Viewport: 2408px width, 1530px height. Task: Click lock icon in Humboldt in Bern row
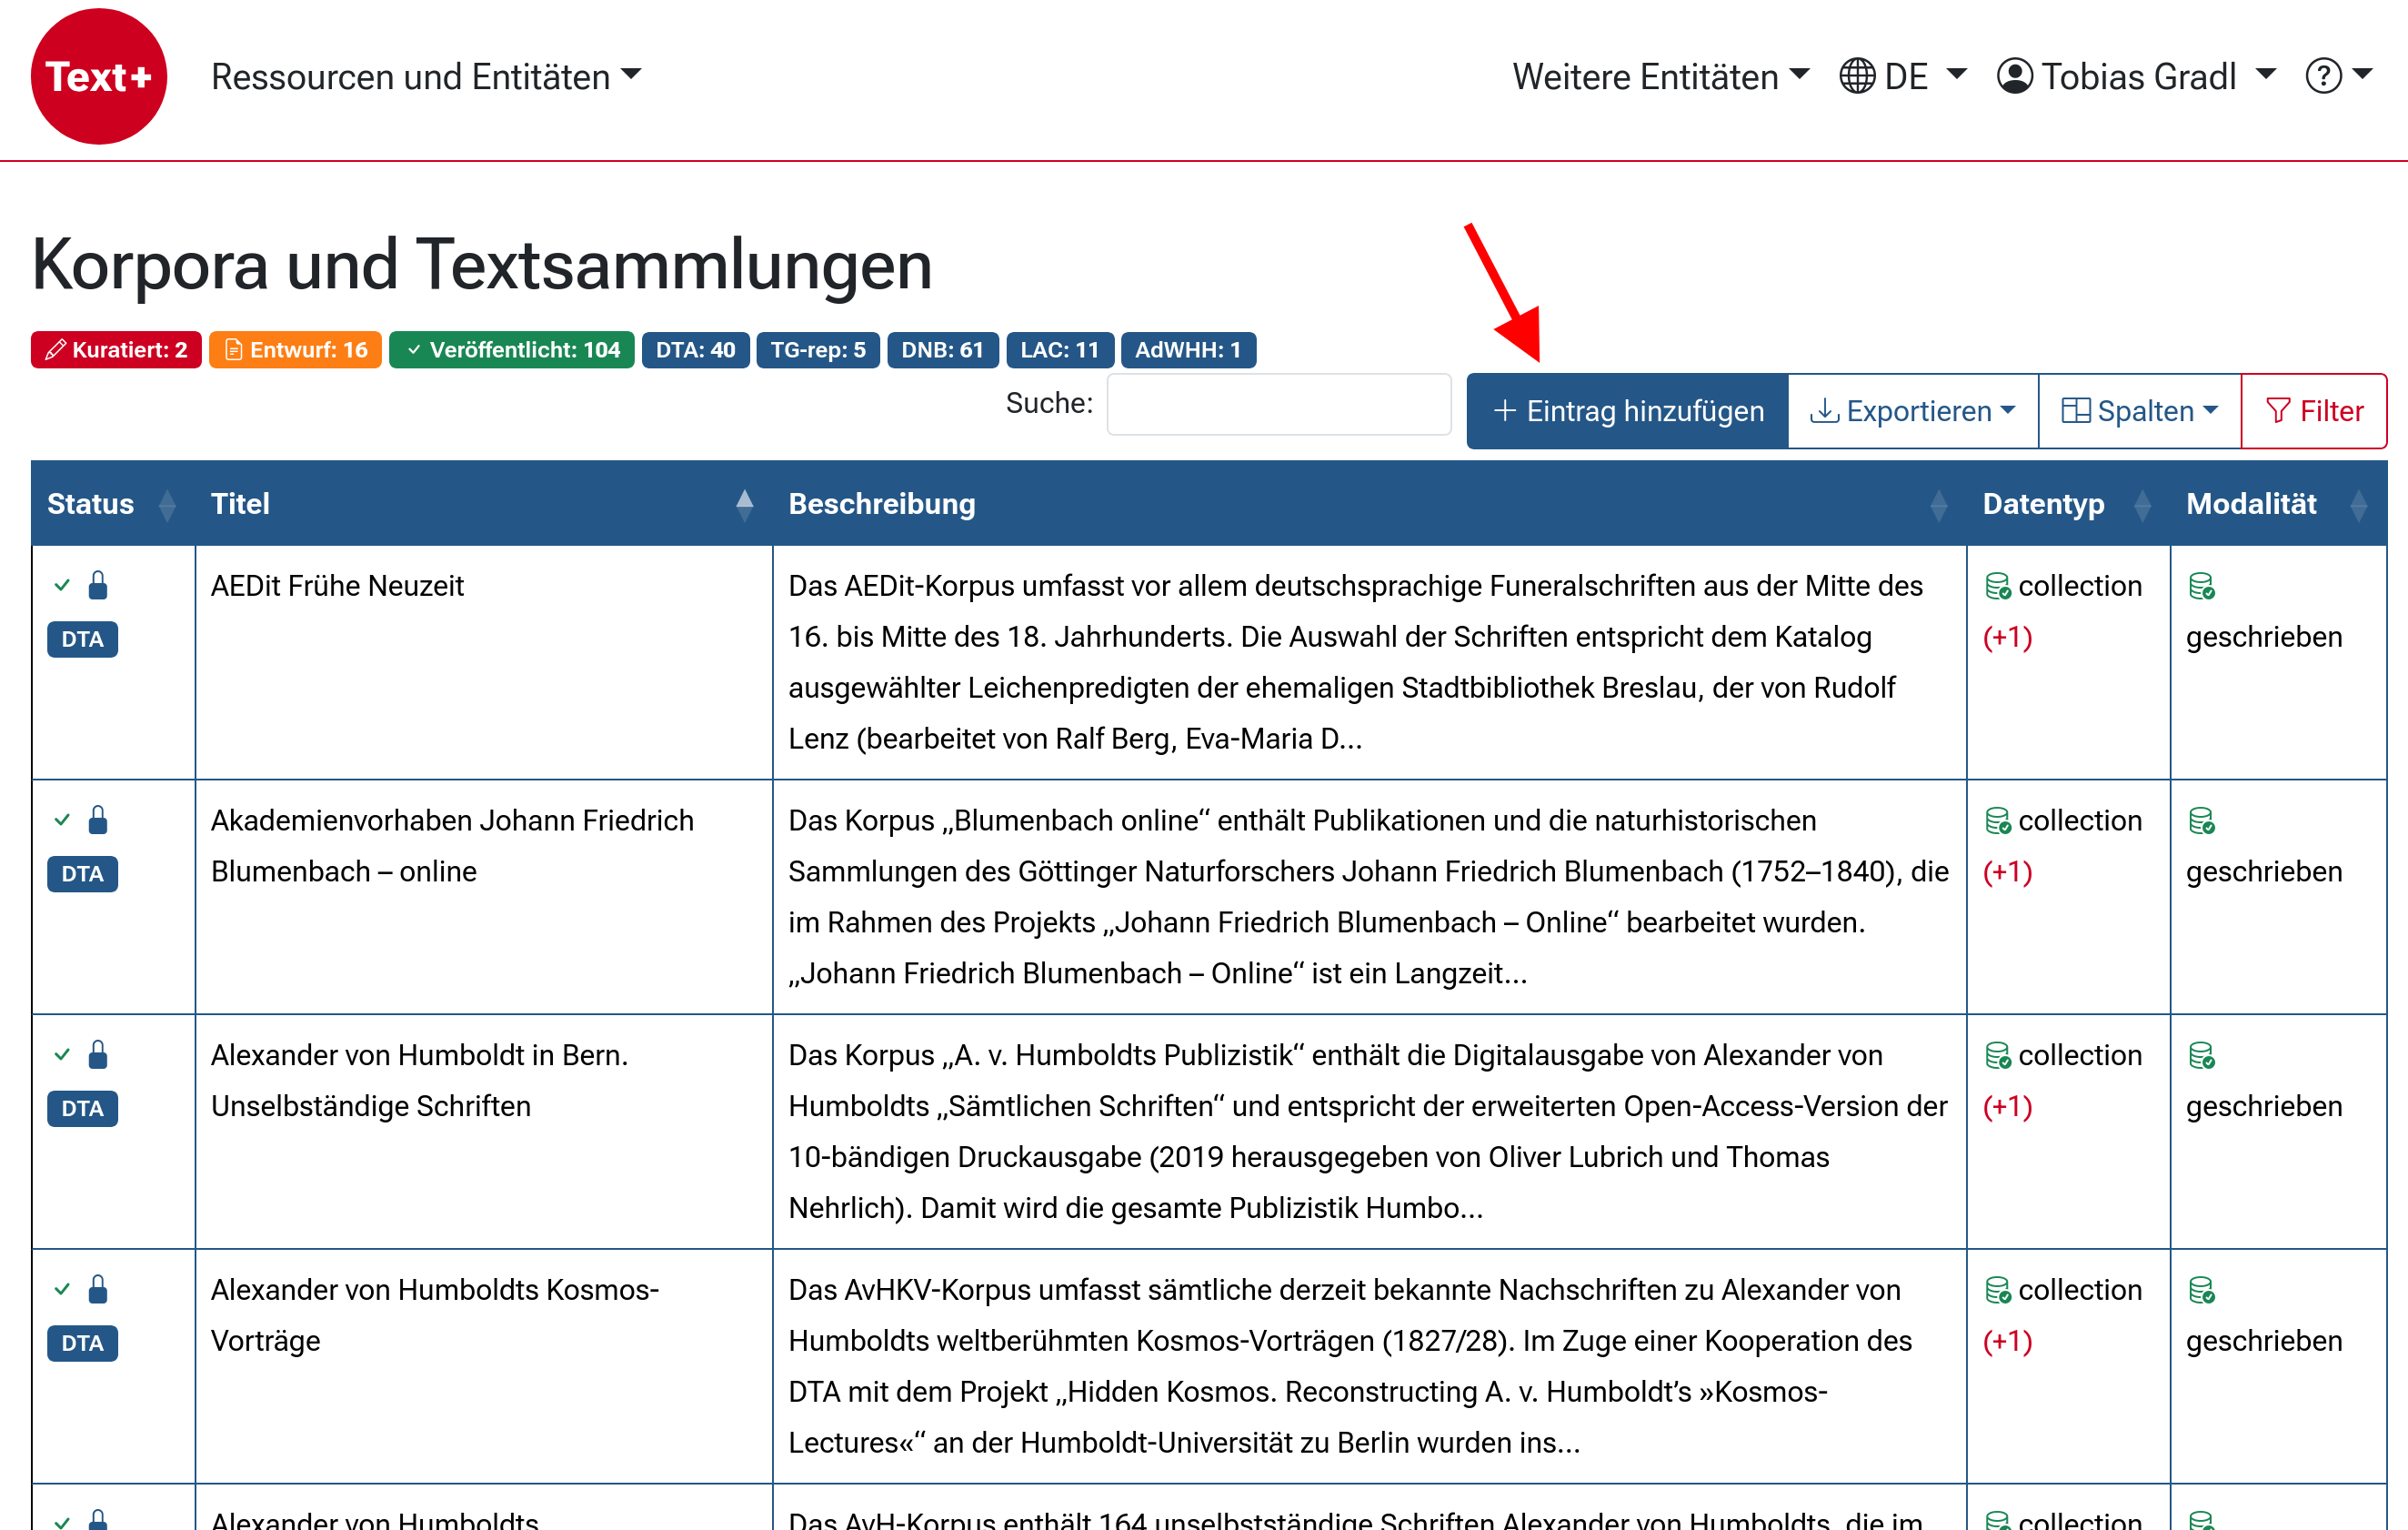(98, 1055)
